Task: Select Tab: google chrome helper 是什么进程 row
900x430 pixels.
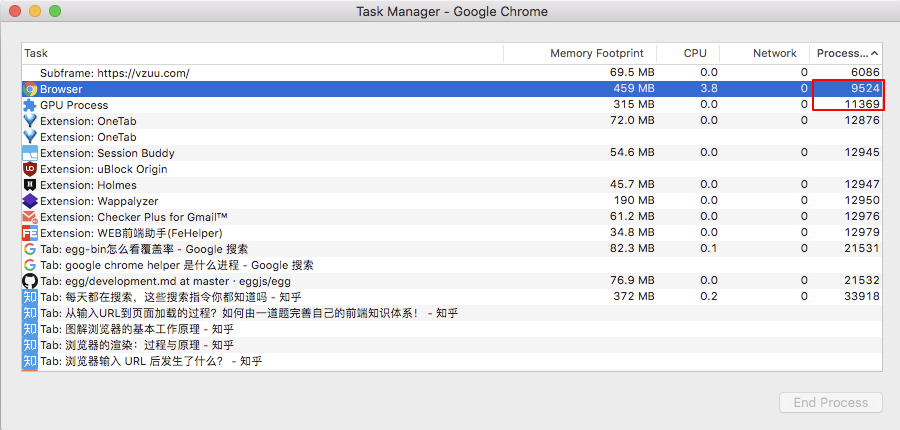Action: tap(452, 265)
